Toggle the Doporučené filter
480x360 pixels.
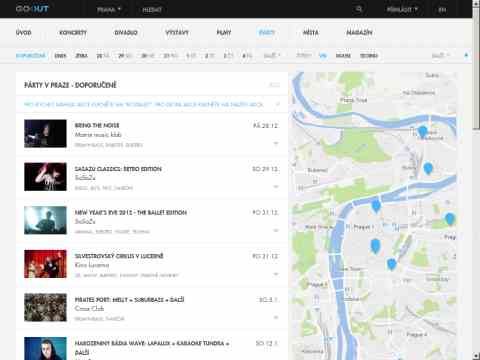(31, 56)
